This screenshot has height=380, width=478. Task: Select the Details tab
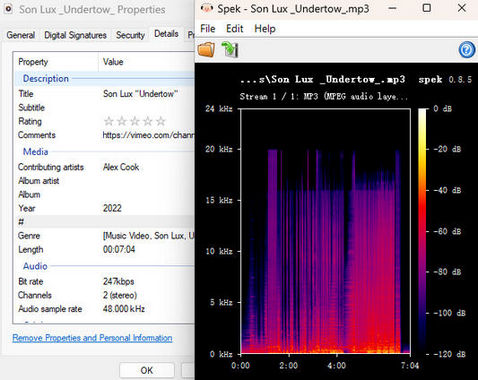coord(166,34)
